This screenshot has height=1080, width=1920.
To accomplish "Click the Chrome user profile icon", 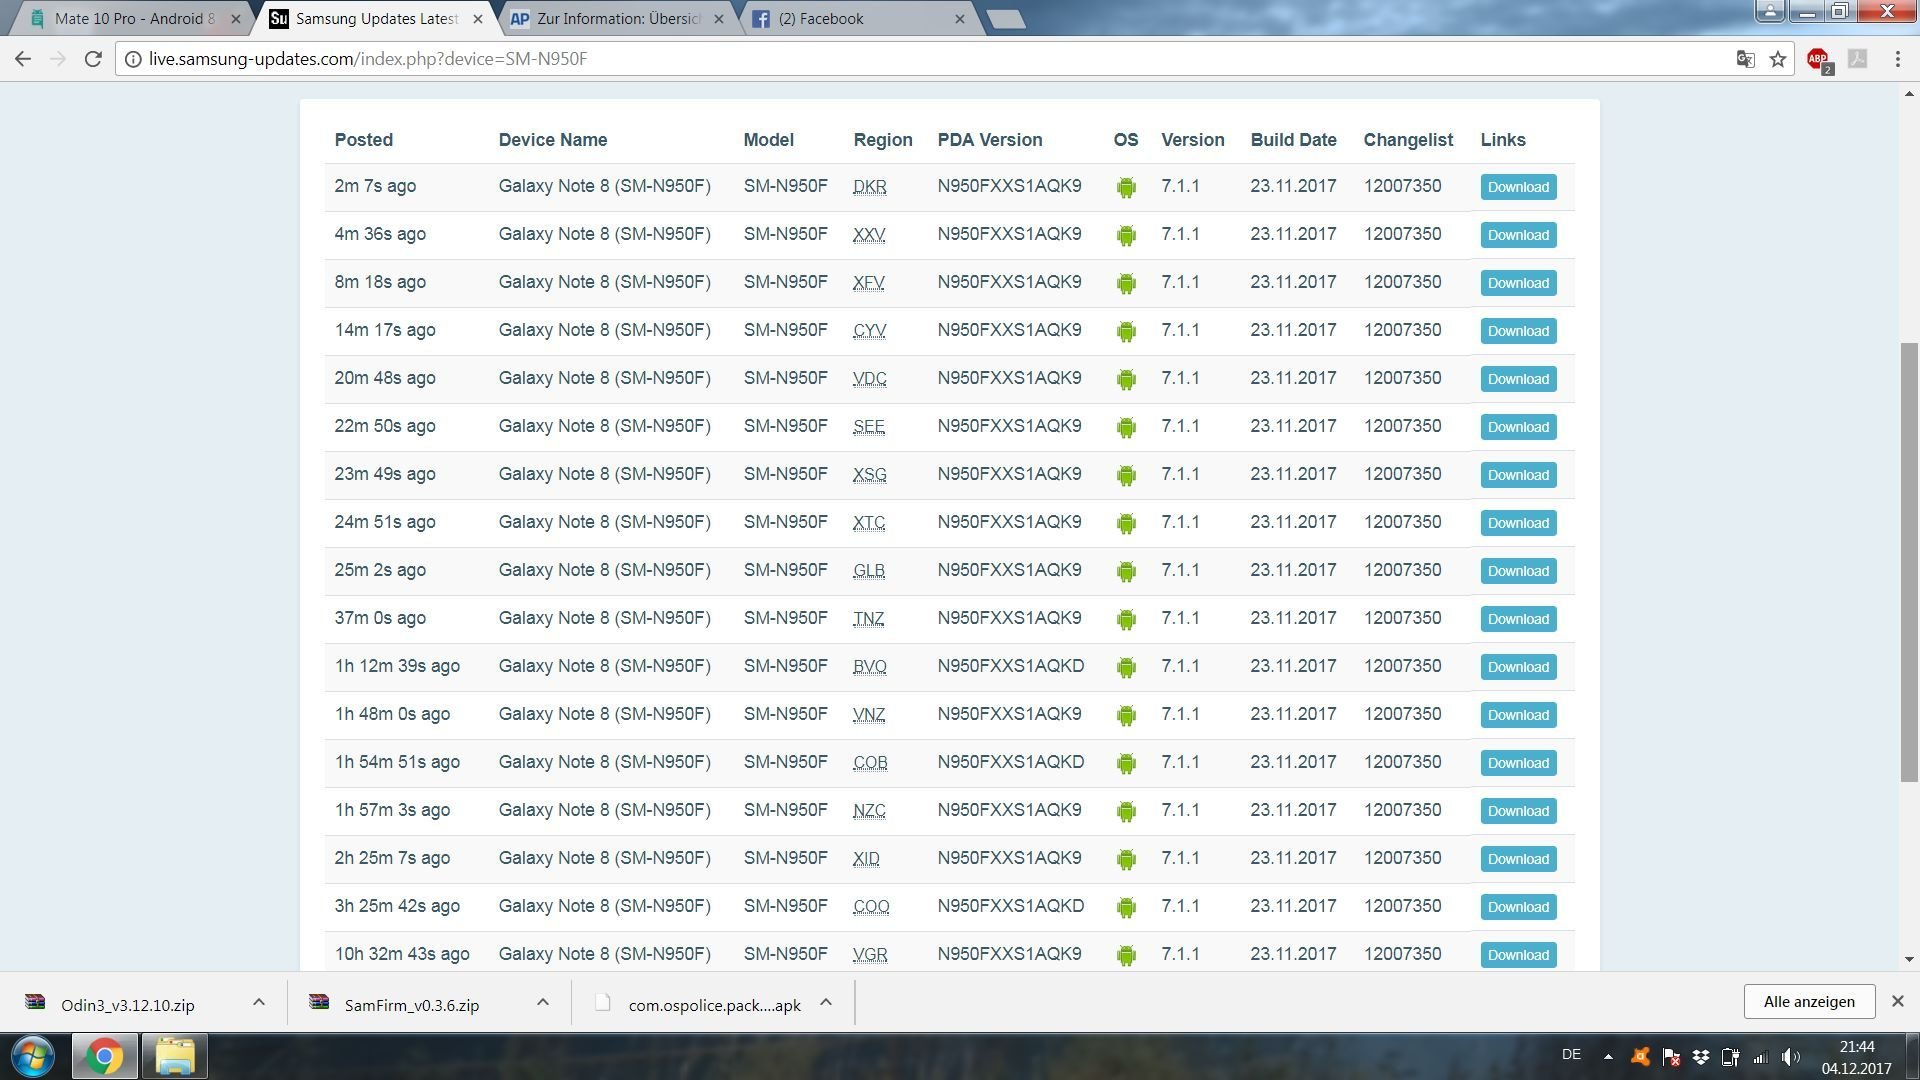I will [x=1770, y=11].
